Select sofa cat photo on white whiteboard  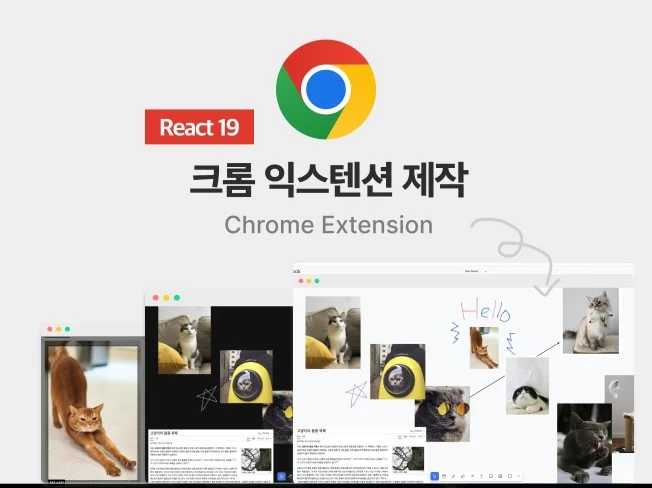tap(333, 333)
